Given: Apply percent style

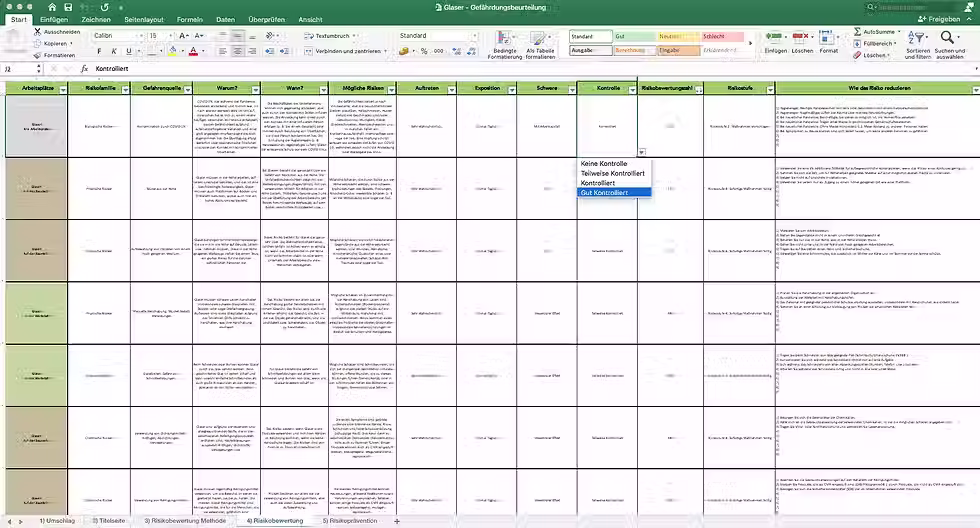Looking at the screenshot, I should point(424,51).
